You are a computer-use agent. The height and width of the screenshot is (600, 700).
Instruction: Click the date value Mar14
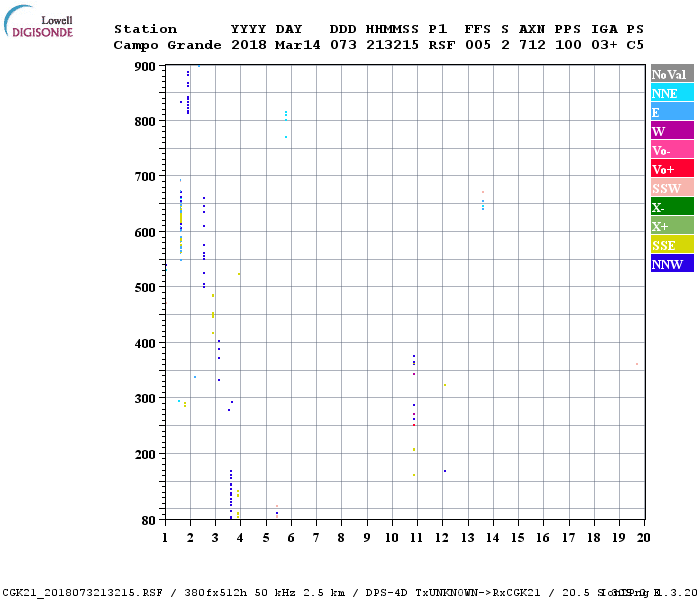(297, 45)
